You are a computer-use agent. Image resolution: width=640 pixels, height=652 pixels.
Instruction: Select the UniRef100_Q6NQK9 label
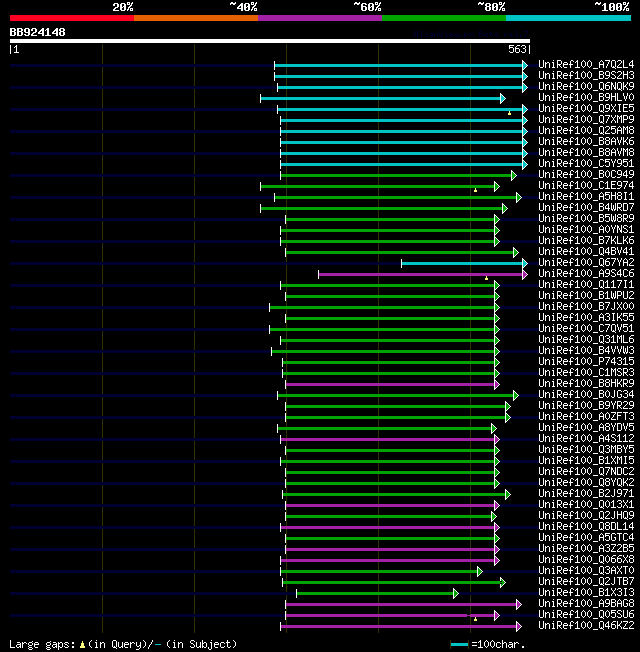tap(586, 86)
